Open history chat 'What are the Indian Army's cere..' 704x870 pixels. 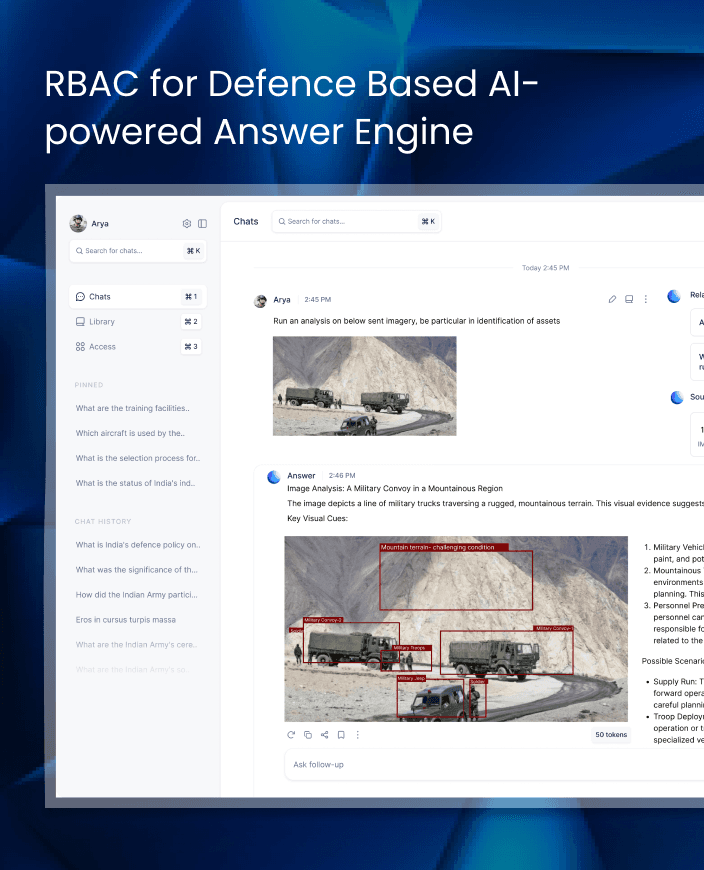click(136, 645)
